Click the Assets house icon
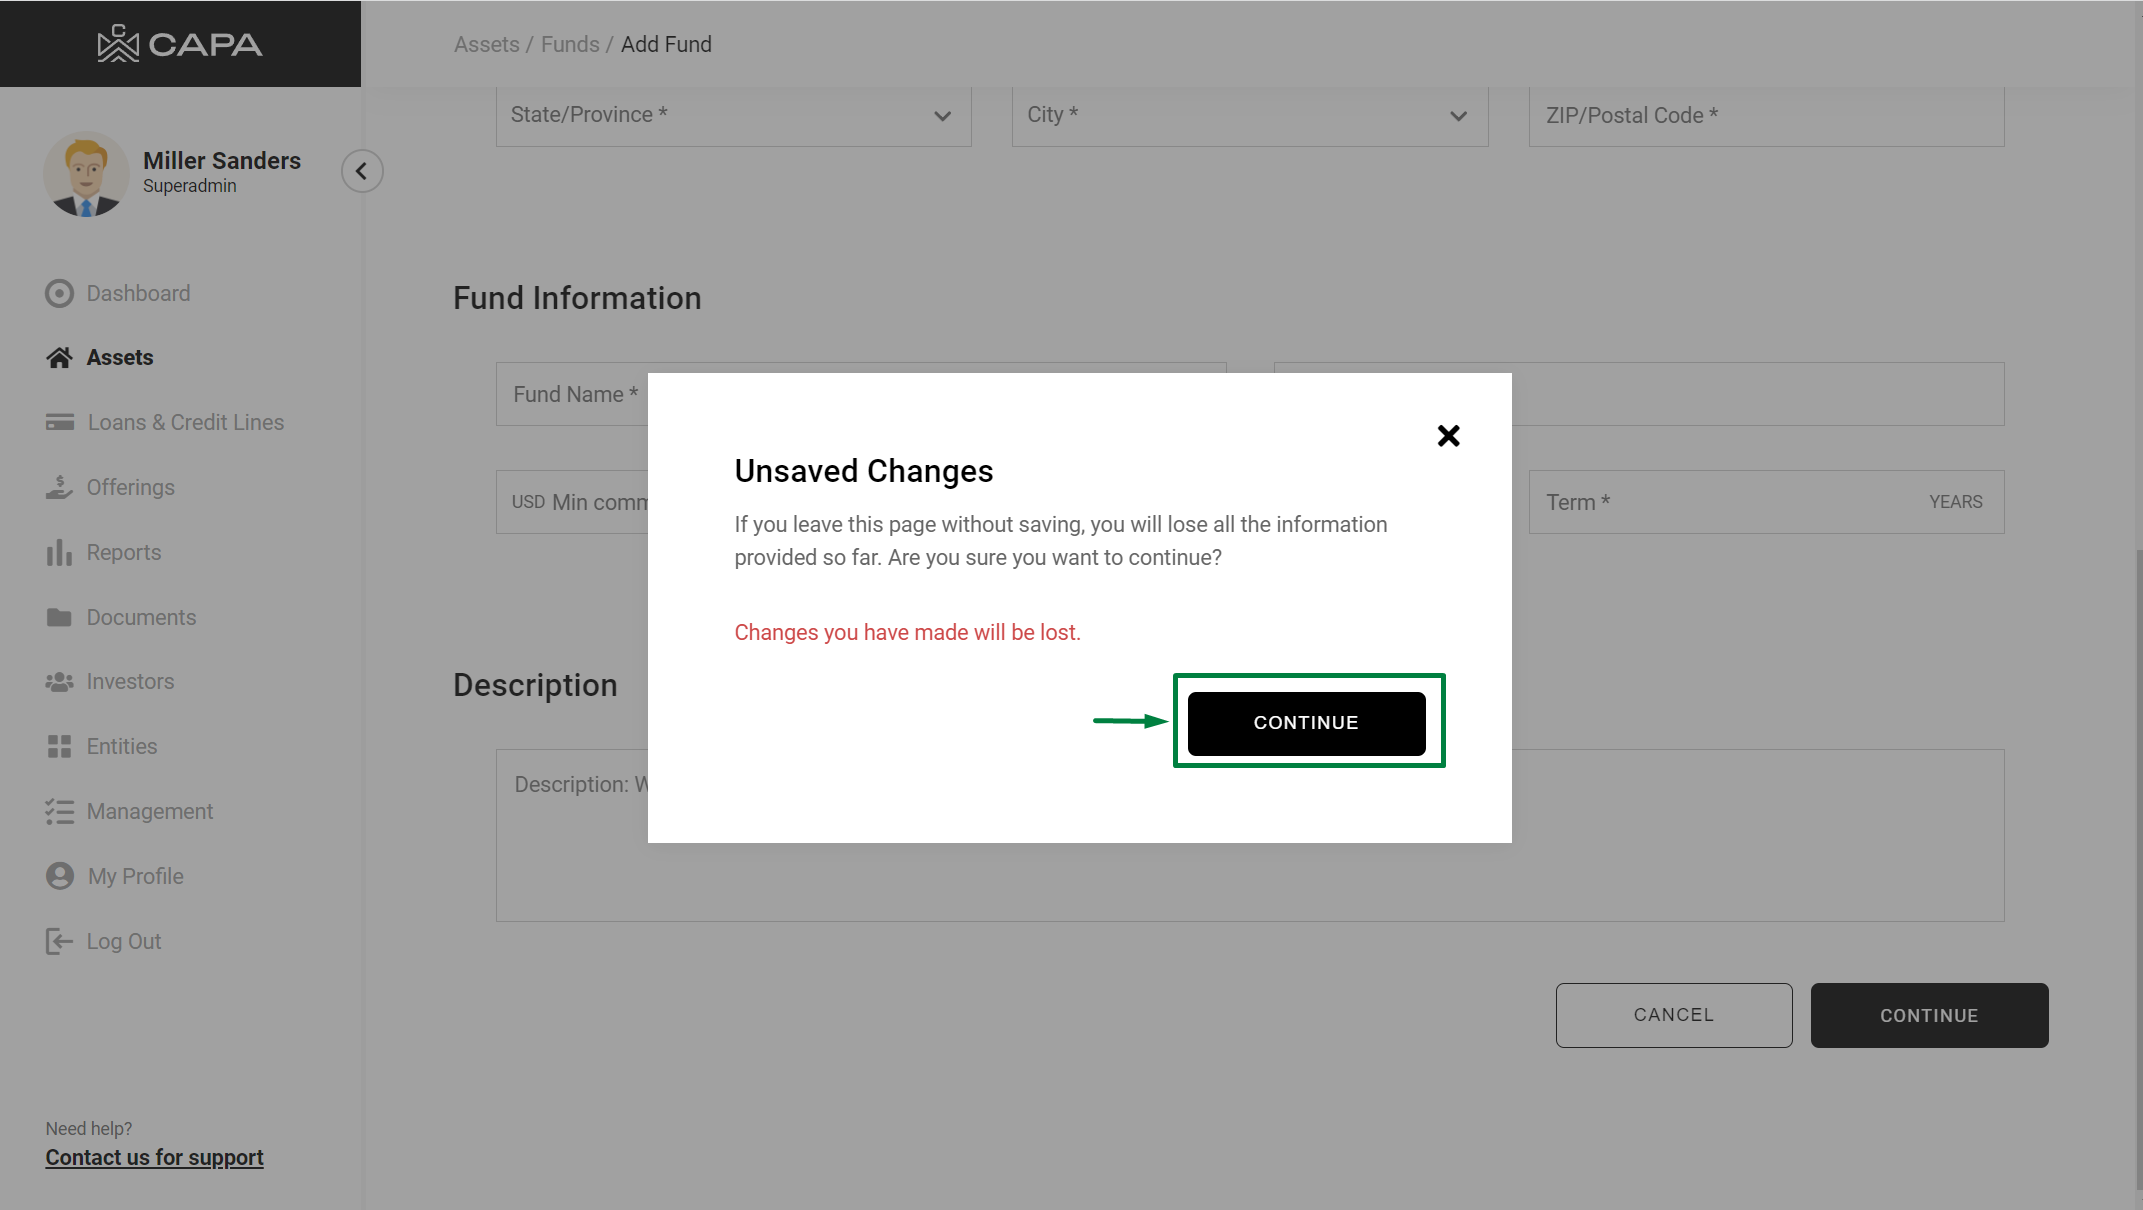2143x1210 pixels. [59, 358]
